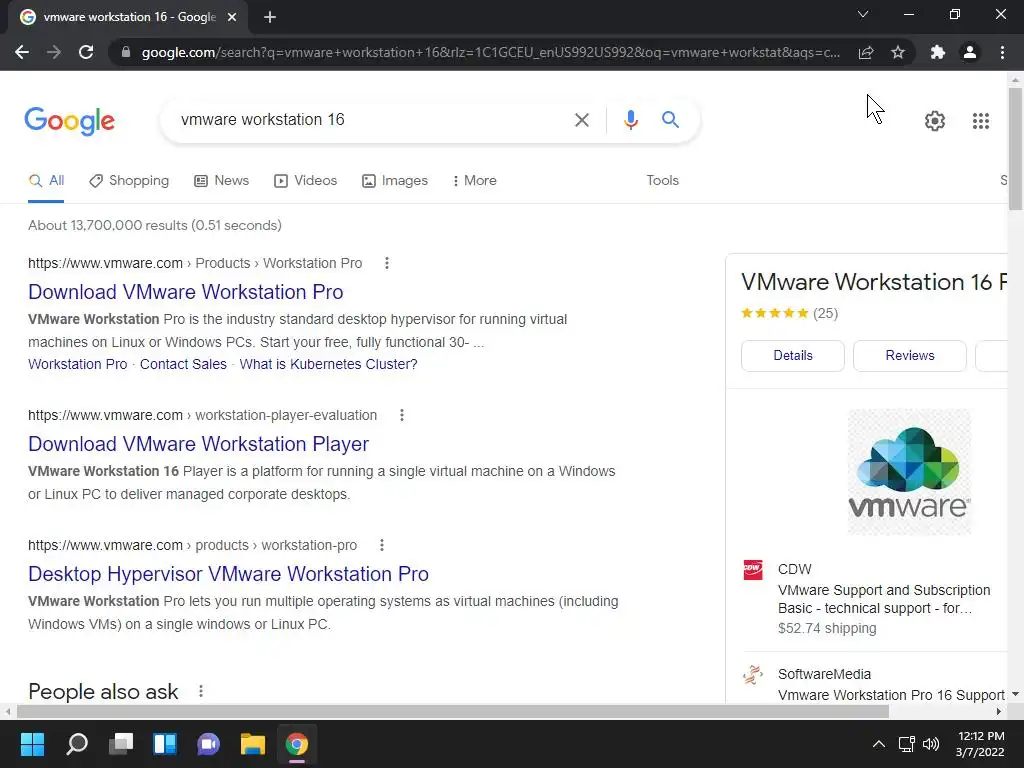
Task: Open What is Kubernetes Cluster link
Action: pyautogui.click(x=328, y=364)
